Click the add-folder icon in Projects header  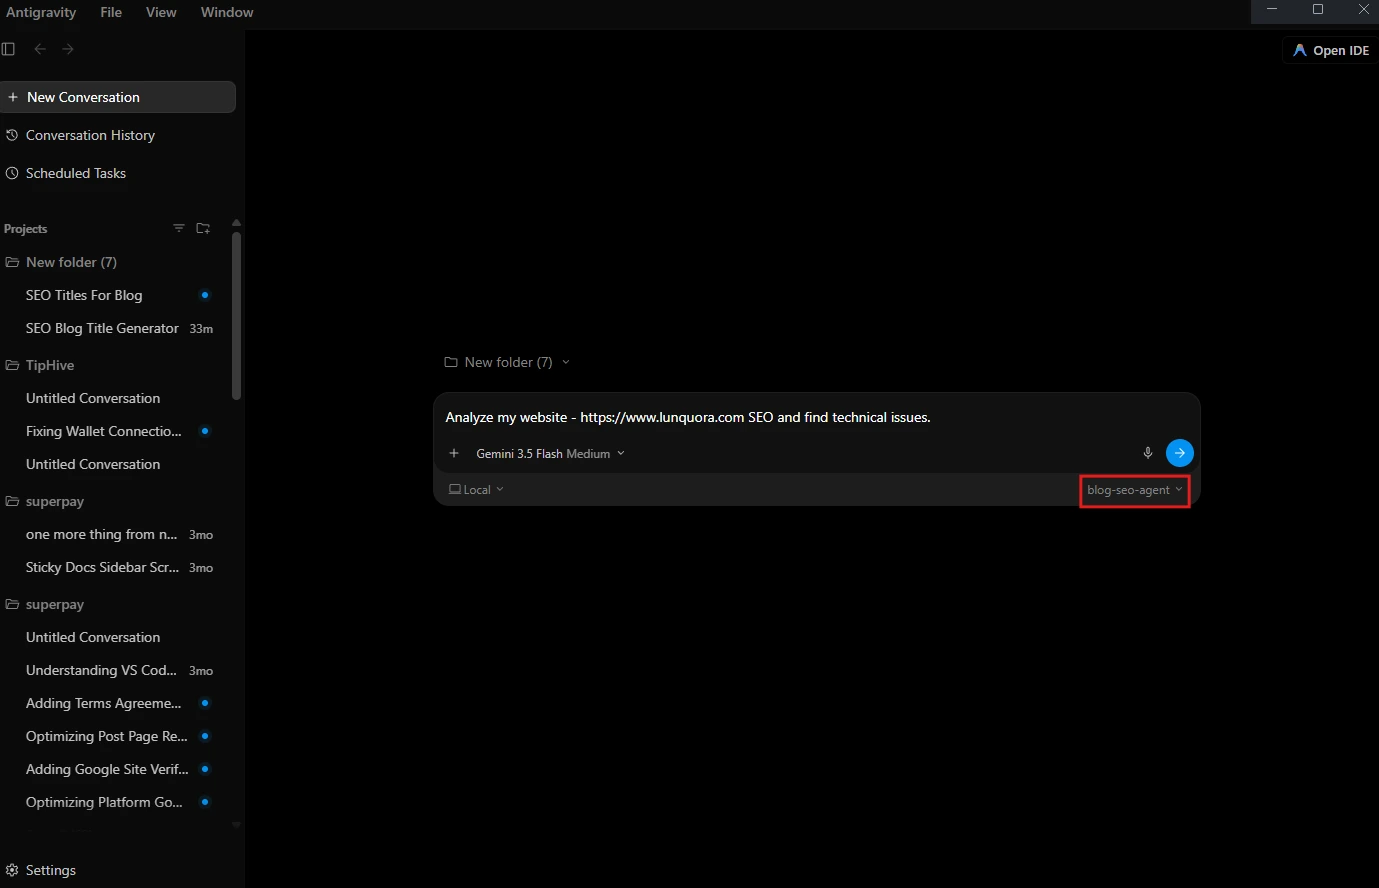click(x=203, y=229)
